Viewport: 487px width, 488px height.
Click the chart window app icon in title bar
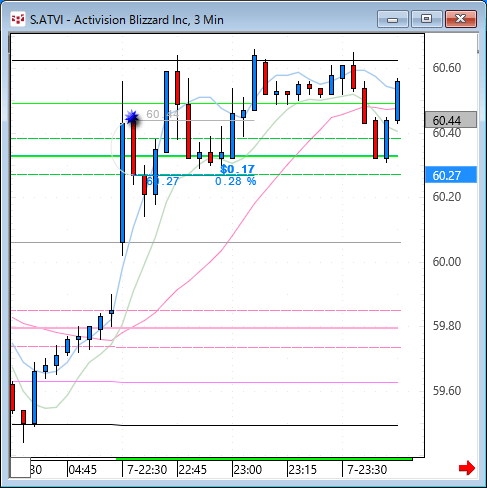17,19
